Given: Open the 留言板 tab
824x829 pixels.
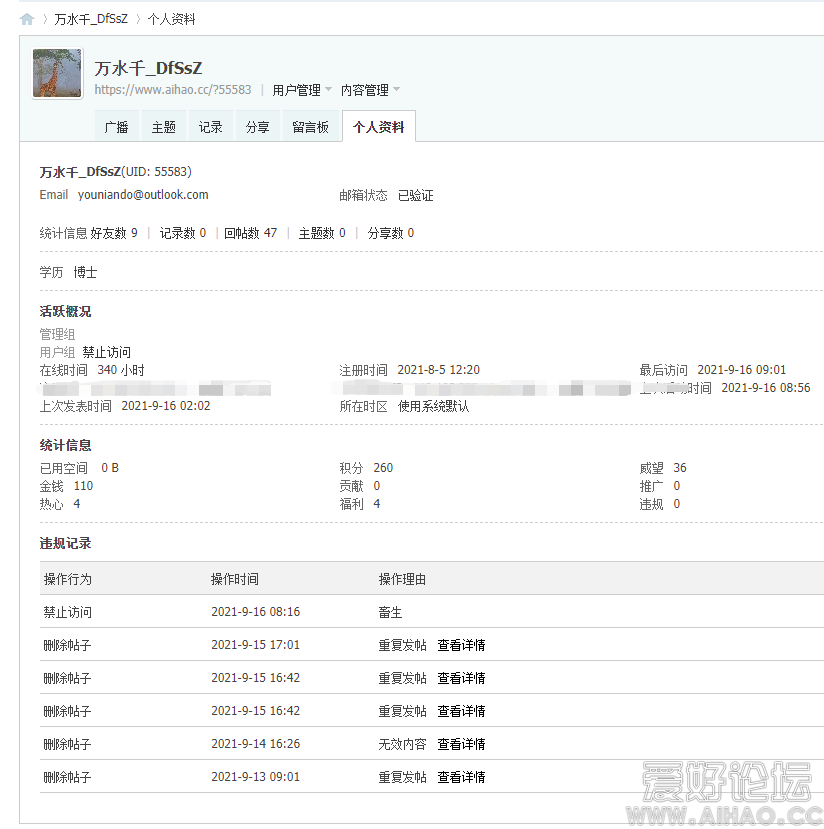Looking at the screenshot, I should 310,126.
